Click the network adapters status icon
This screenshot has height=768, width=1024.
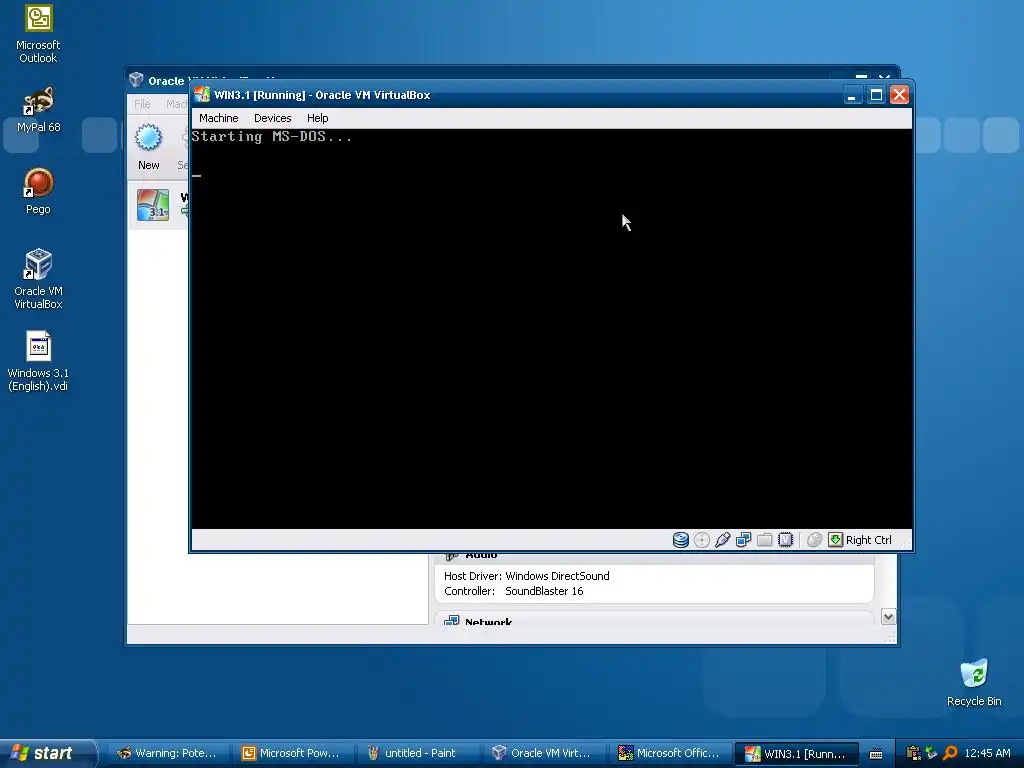[743, 540]
